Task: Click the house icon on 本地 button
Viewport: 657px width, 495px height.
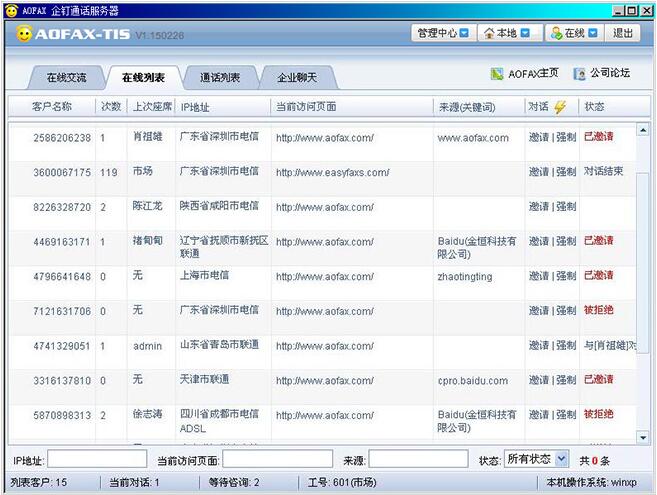Action: pos(490,33)
